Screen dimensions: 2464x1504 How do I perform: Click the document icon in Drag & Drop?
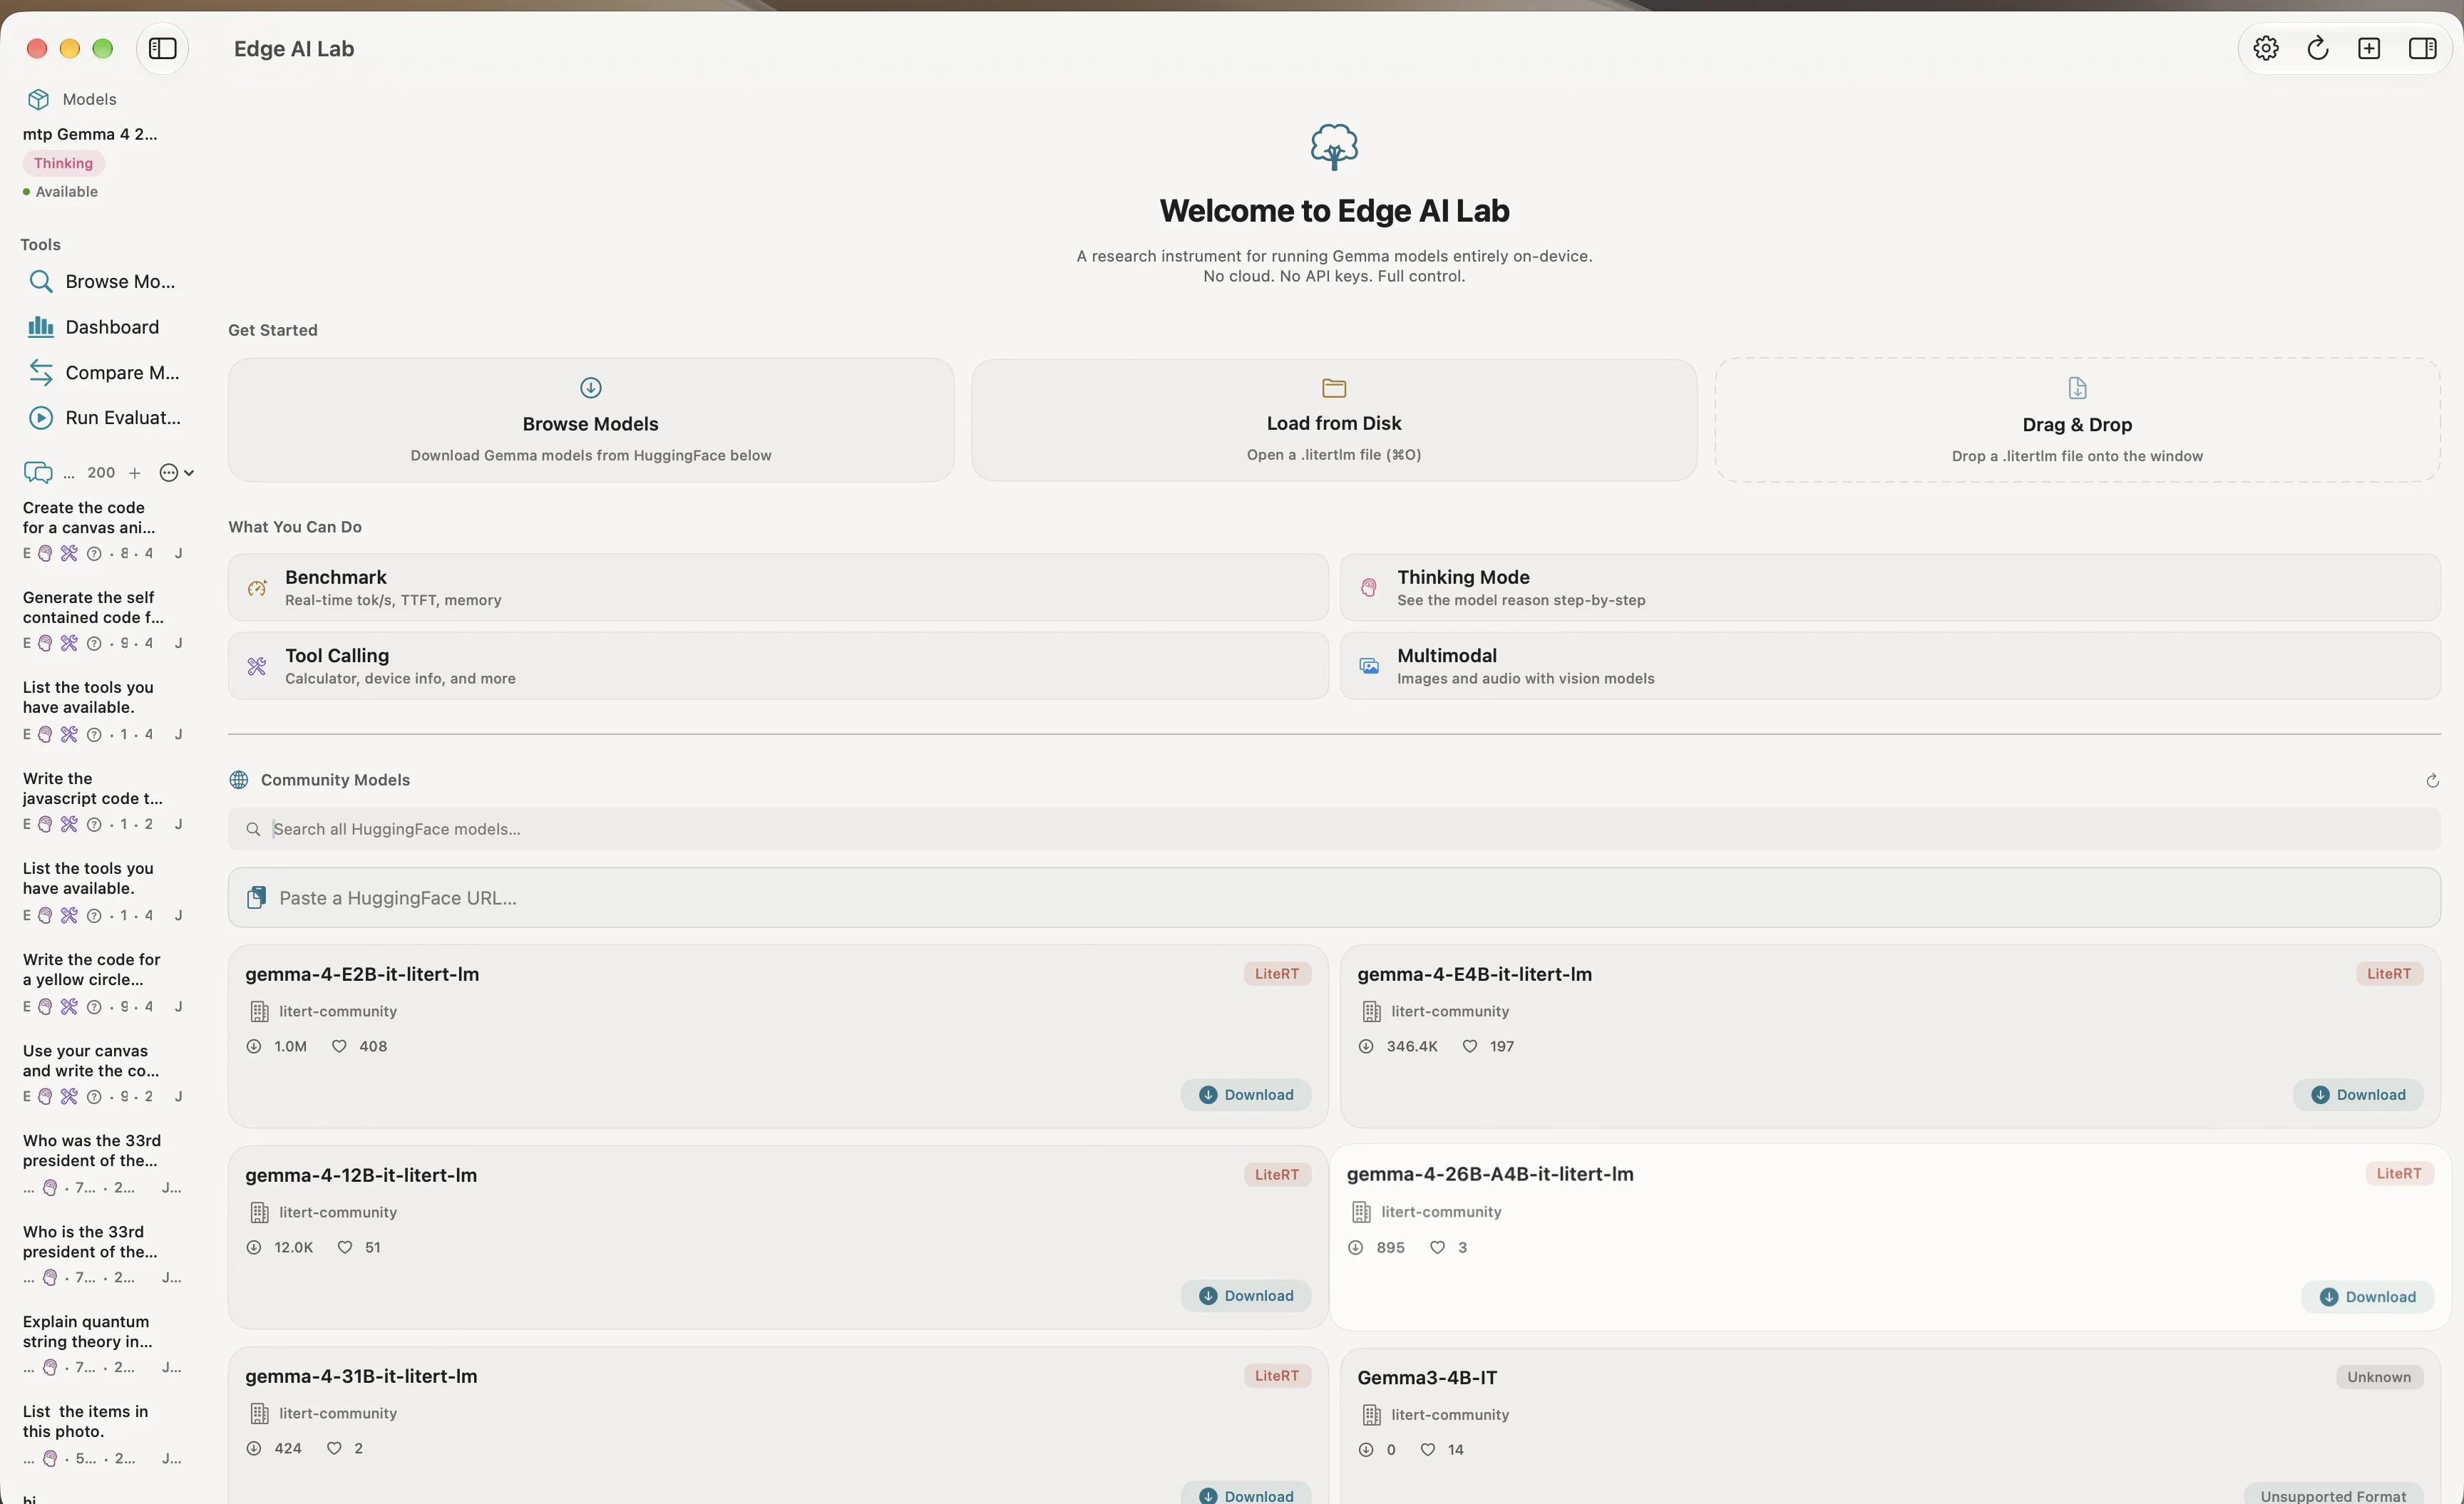pyautogui.click(x=2077, y=387)
